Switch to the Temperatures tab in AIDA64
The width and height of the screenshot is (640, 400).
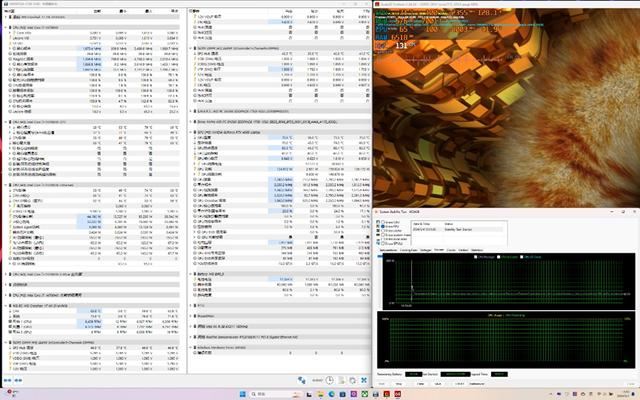click(388, 250)
